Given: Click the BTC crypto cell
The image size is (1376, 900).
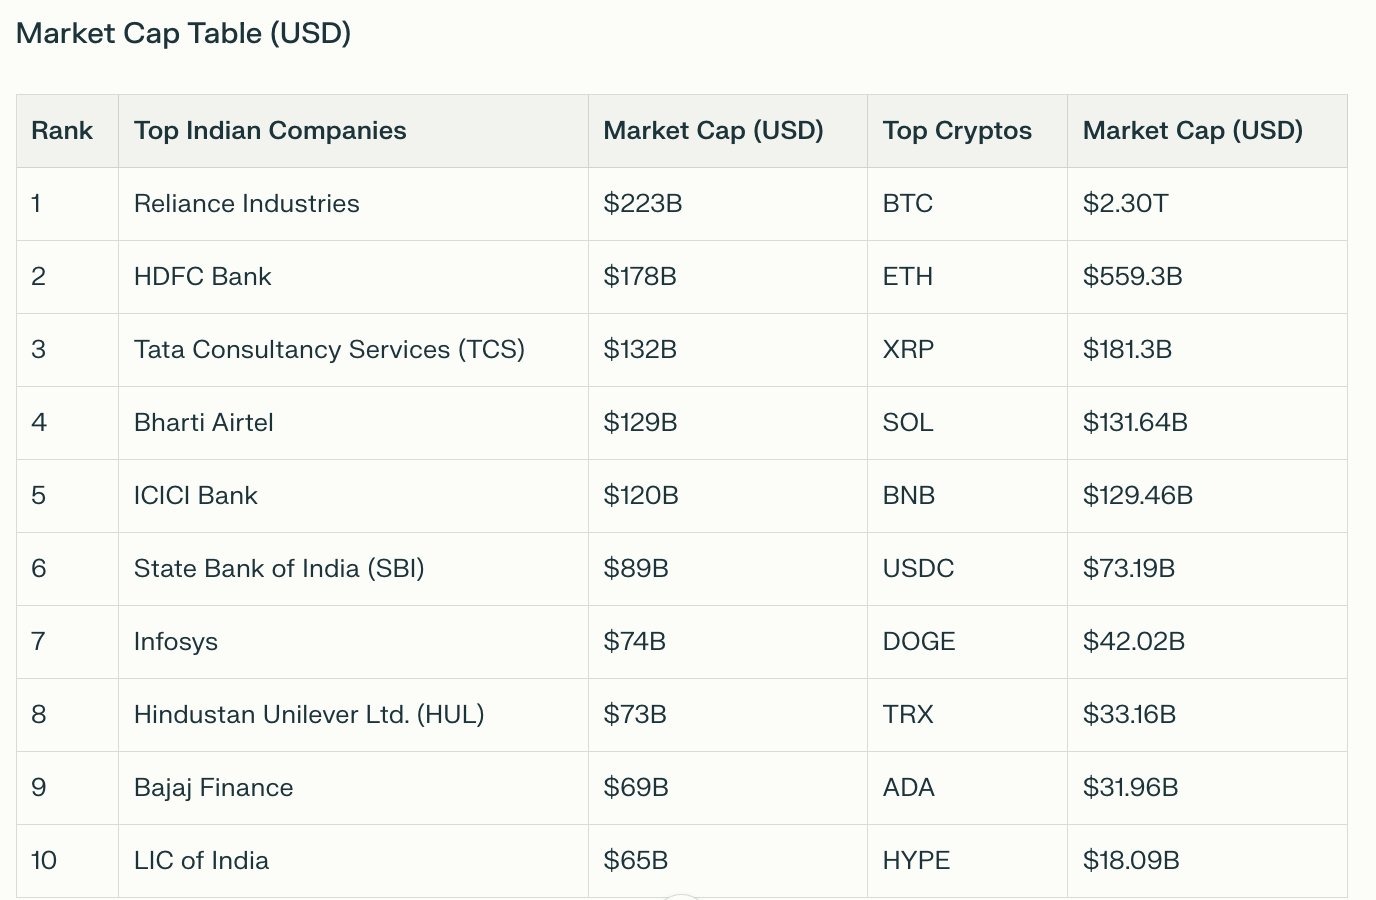Looking at the screenshot, I should click(907, 204).
